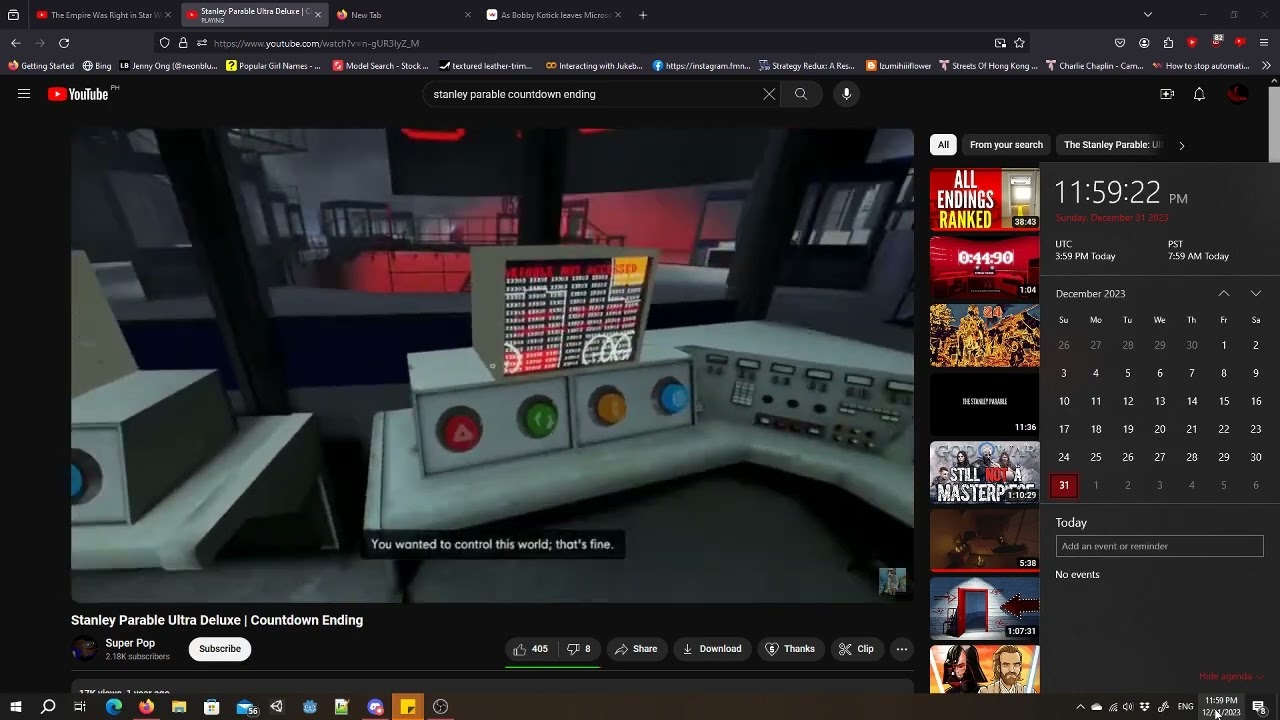Go to previous month in calendar
1280x720 pixels.
1224,294
